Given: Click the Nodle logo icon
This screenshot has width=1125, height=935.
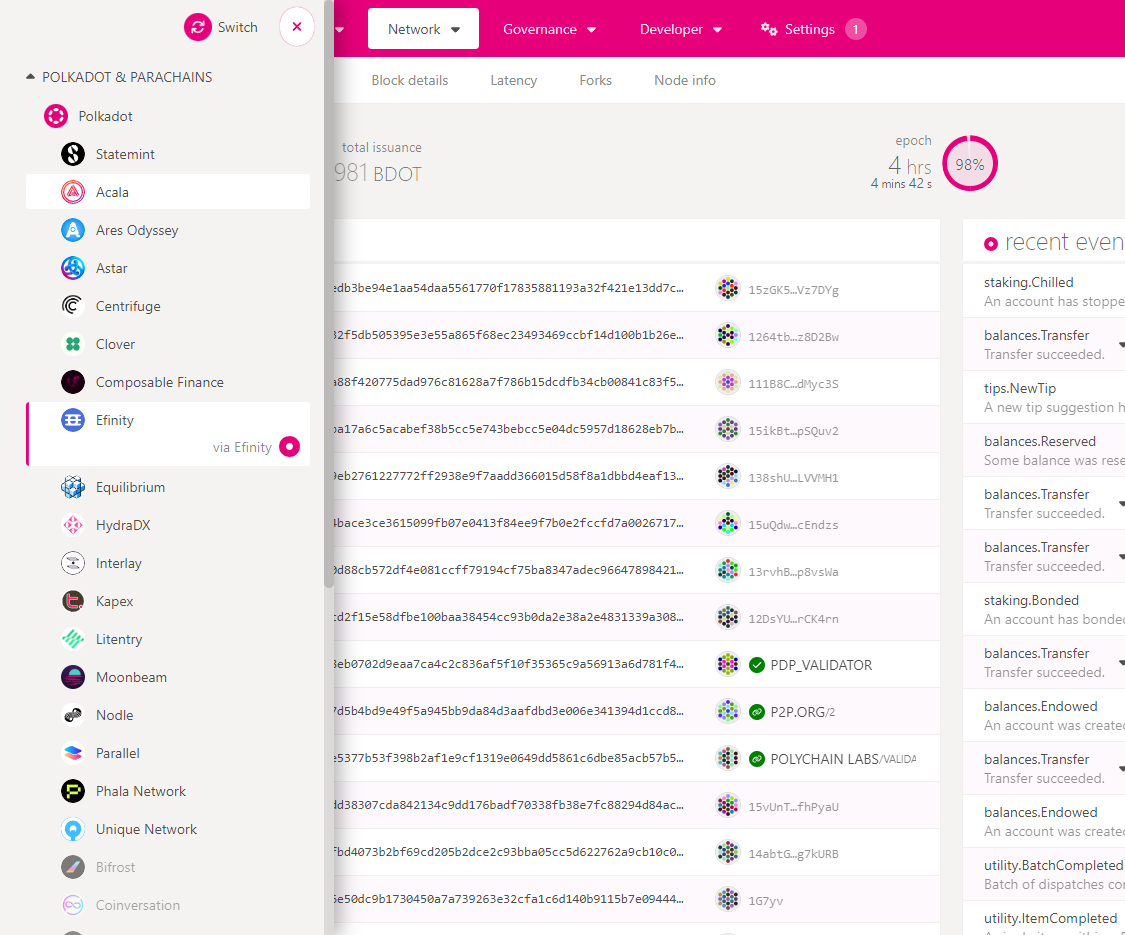Looking at the screenshot, I should 72,715.
